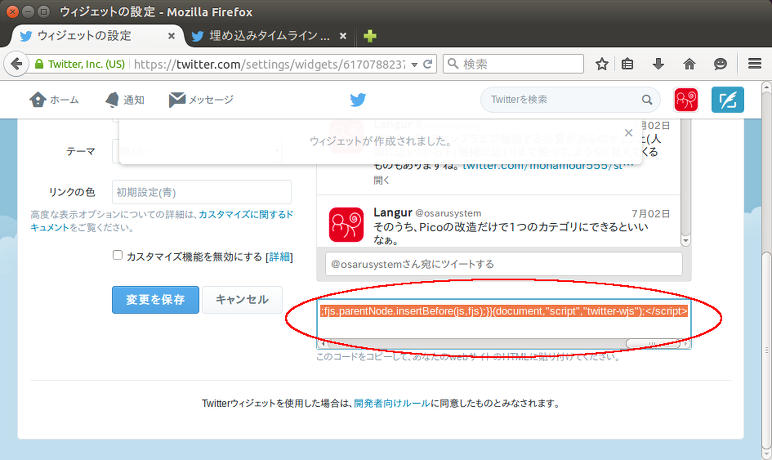
Task: Bookmark this page with the star icon
Action: 602,64
